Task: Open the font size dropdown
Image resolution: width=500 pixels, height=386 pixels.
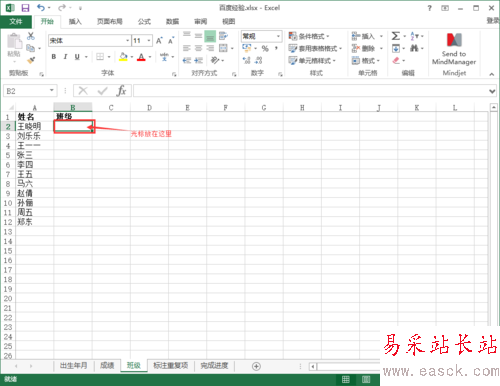Action: coord(149,41)
